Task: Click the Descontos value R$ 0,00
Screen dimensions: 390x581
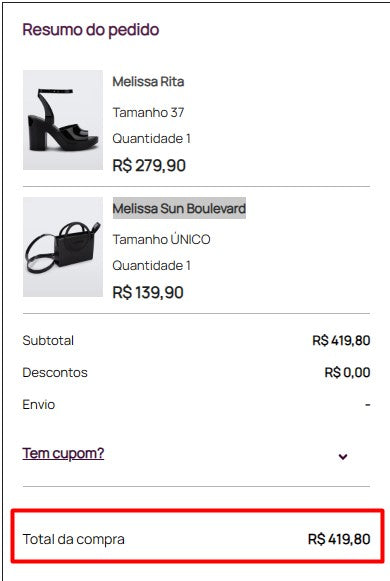Action: [347, 372]
